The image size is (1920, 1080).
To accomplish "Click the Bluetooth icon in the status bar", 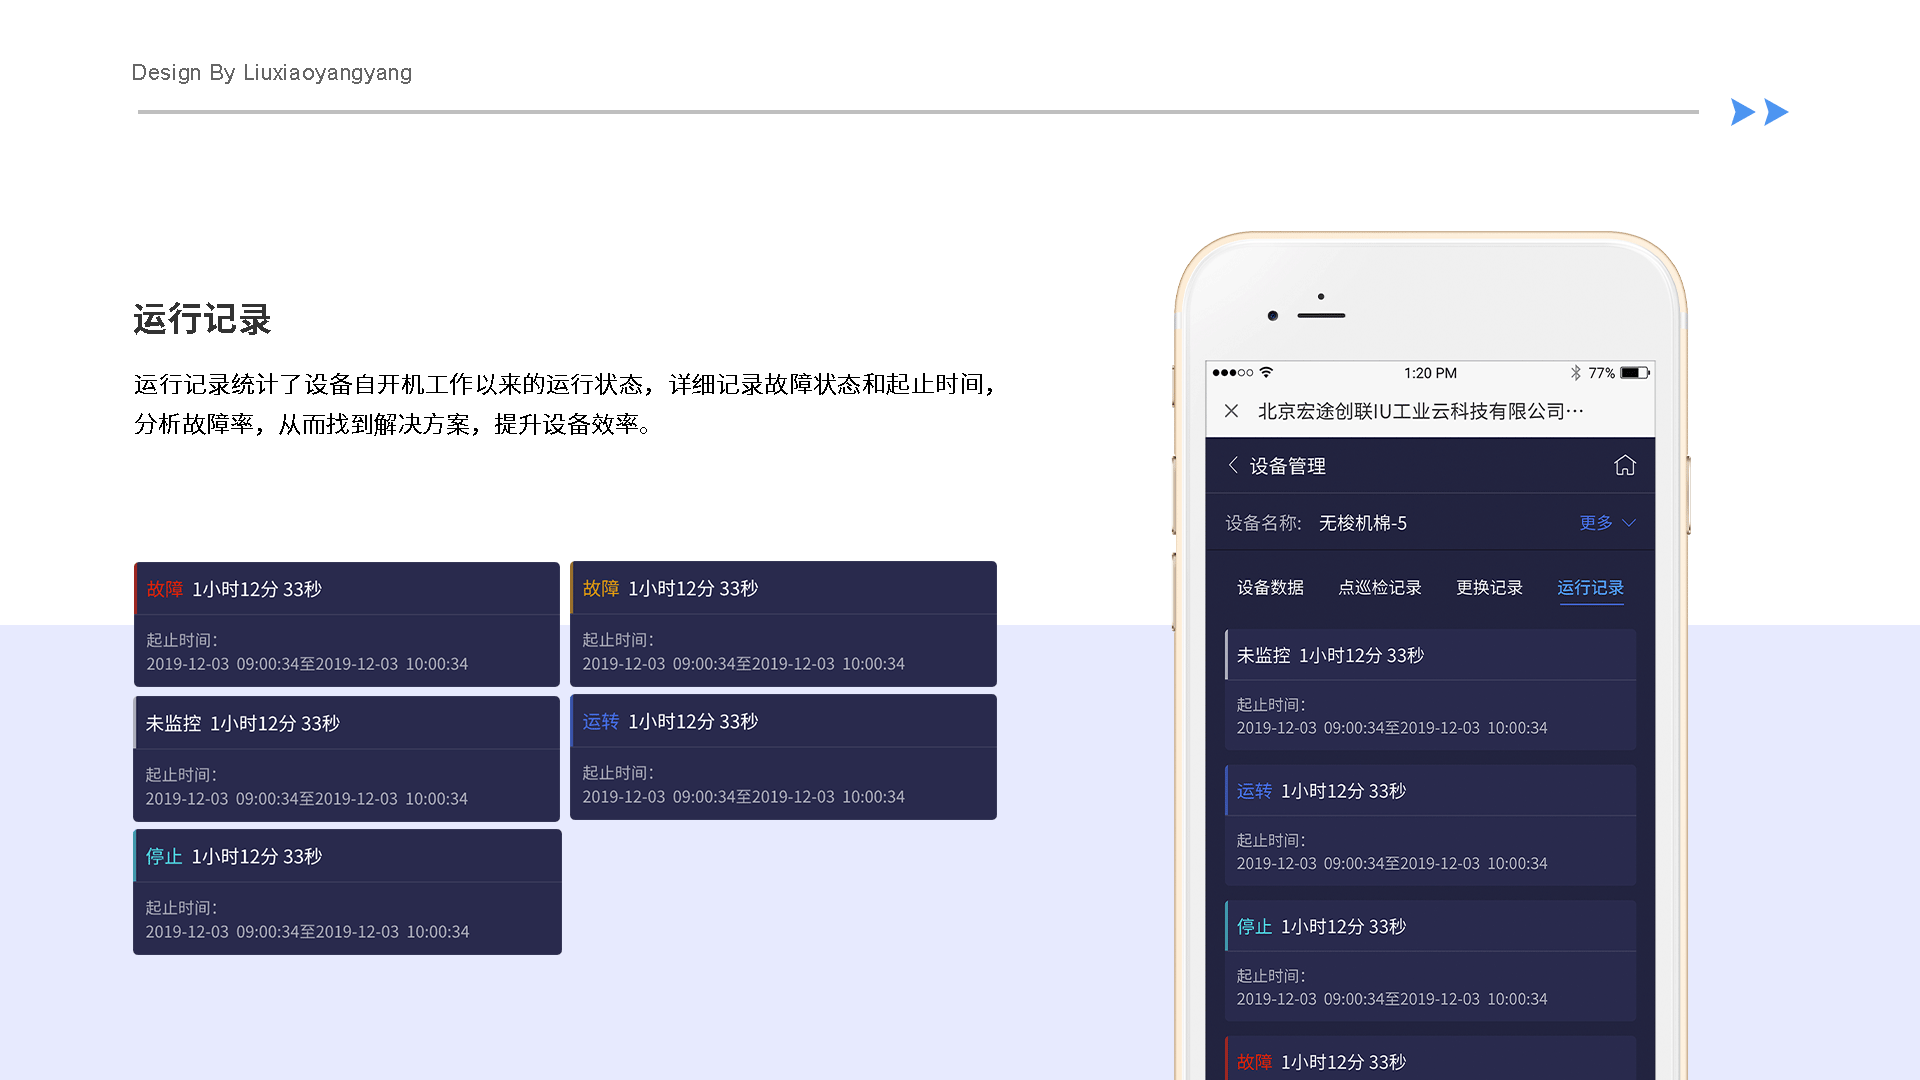I will click(x=1576, y=373).
